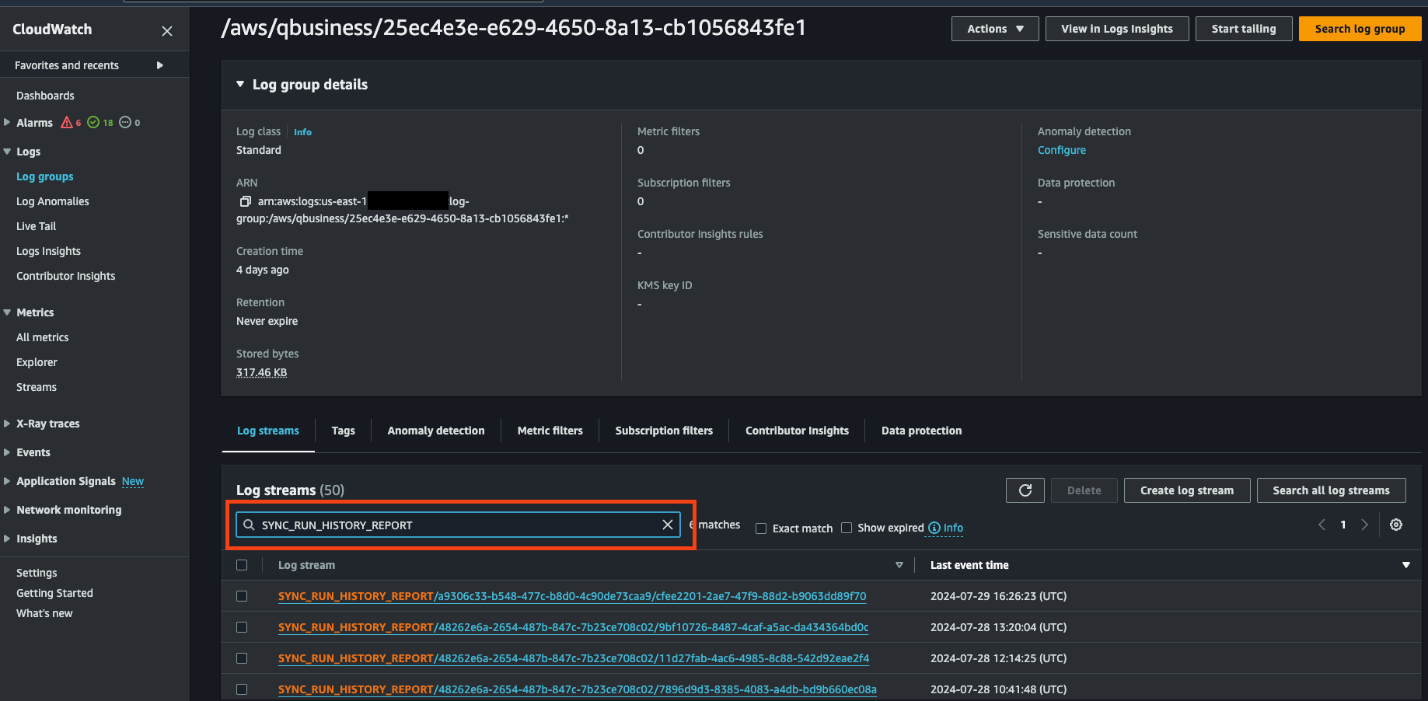Open Configure anomaly detection link

tap(1061, 150)
